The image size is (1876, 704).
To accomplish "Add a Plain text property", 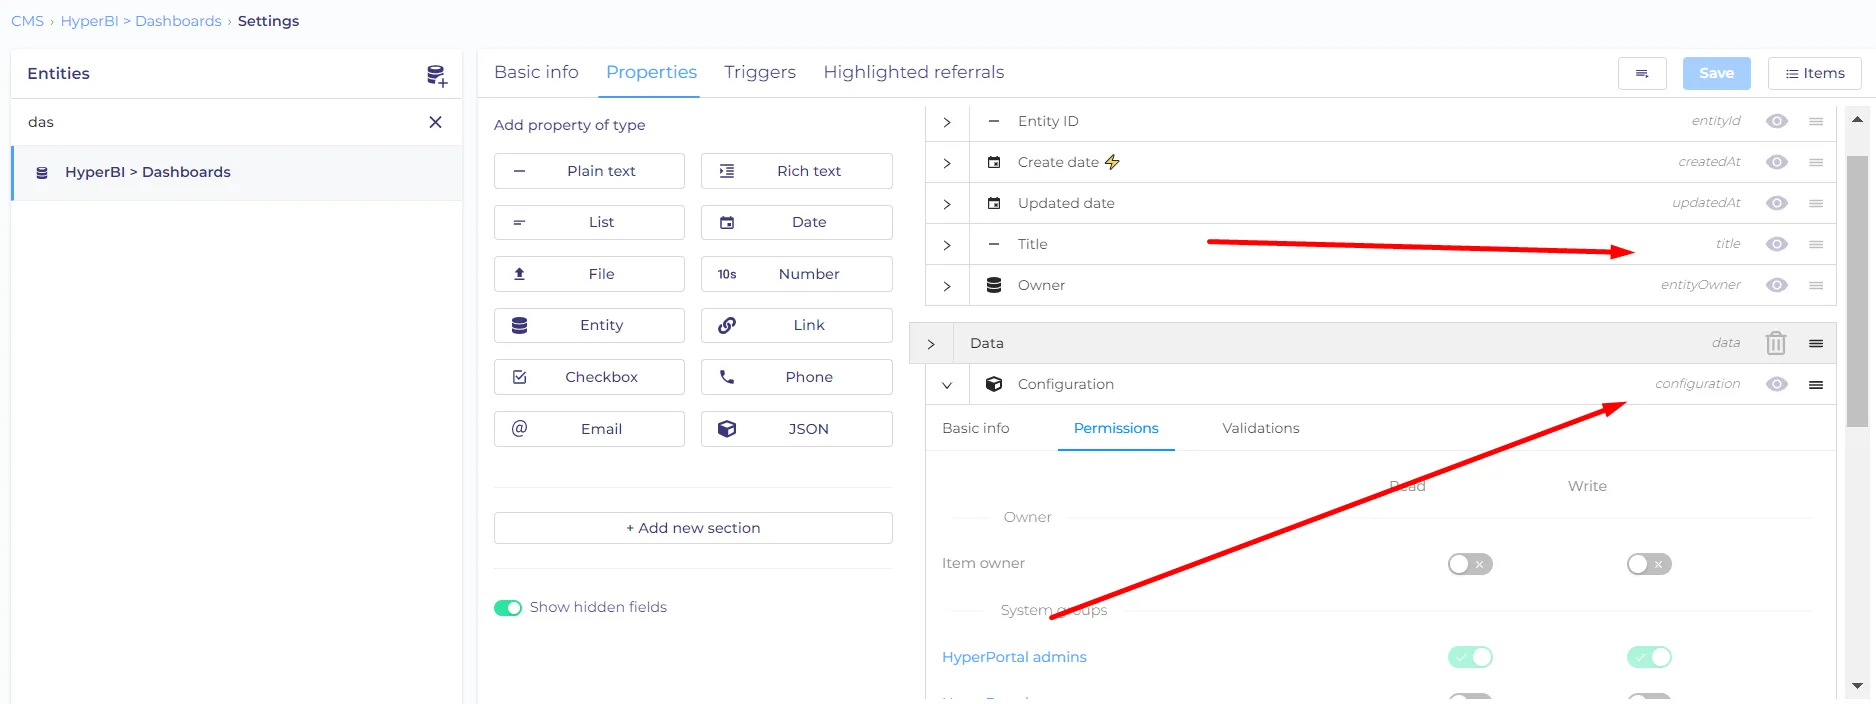I will coord(589,171).
